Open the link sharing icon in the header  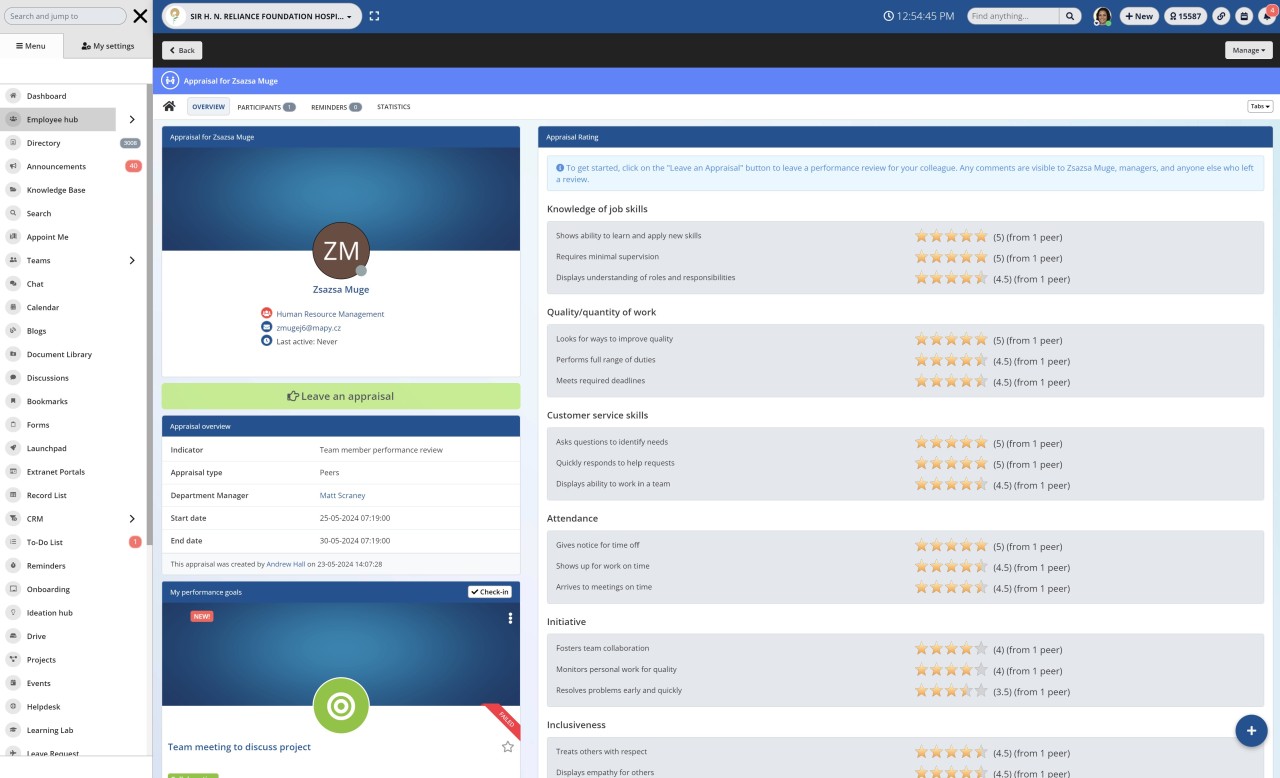click(x=1219, y=16)
